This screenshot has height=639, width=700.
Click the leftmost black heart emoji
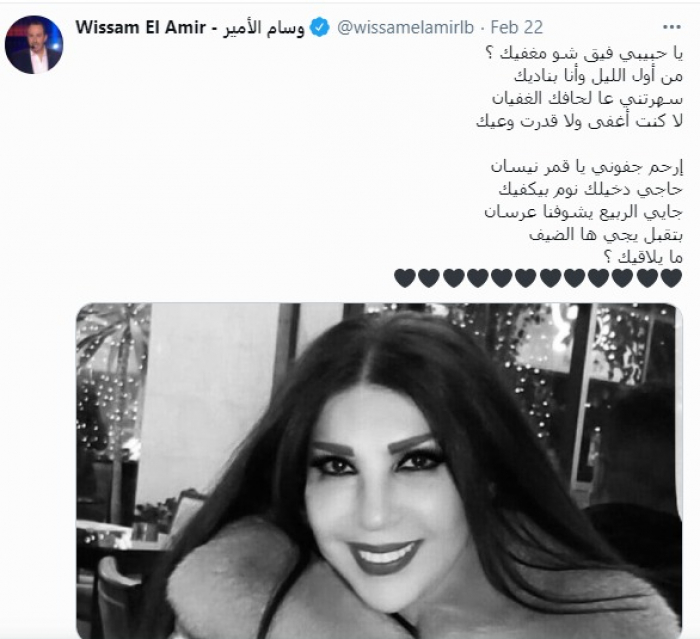point(405,278)
